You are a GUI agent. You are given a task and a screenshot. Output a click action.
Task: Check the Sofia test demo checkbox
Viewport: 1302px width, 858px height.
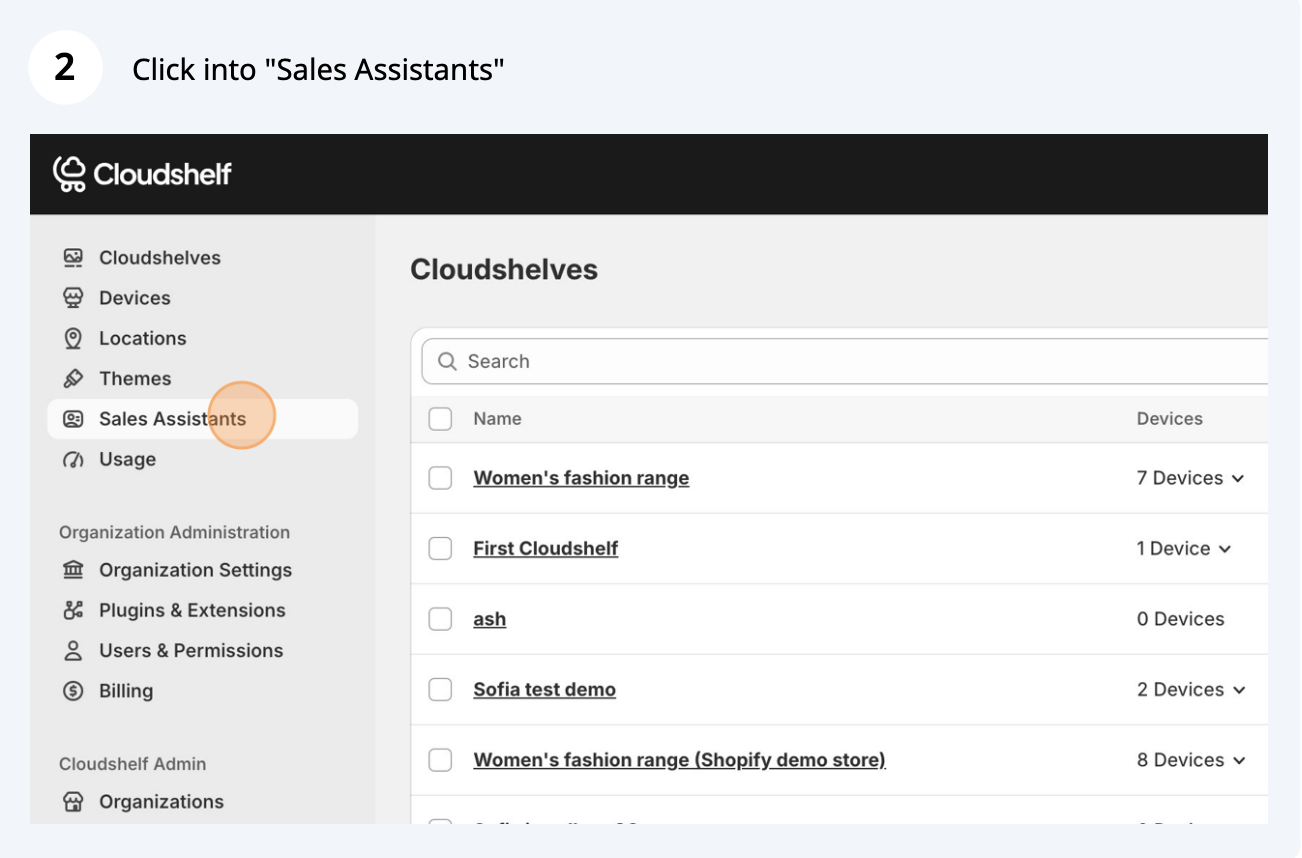440,689
